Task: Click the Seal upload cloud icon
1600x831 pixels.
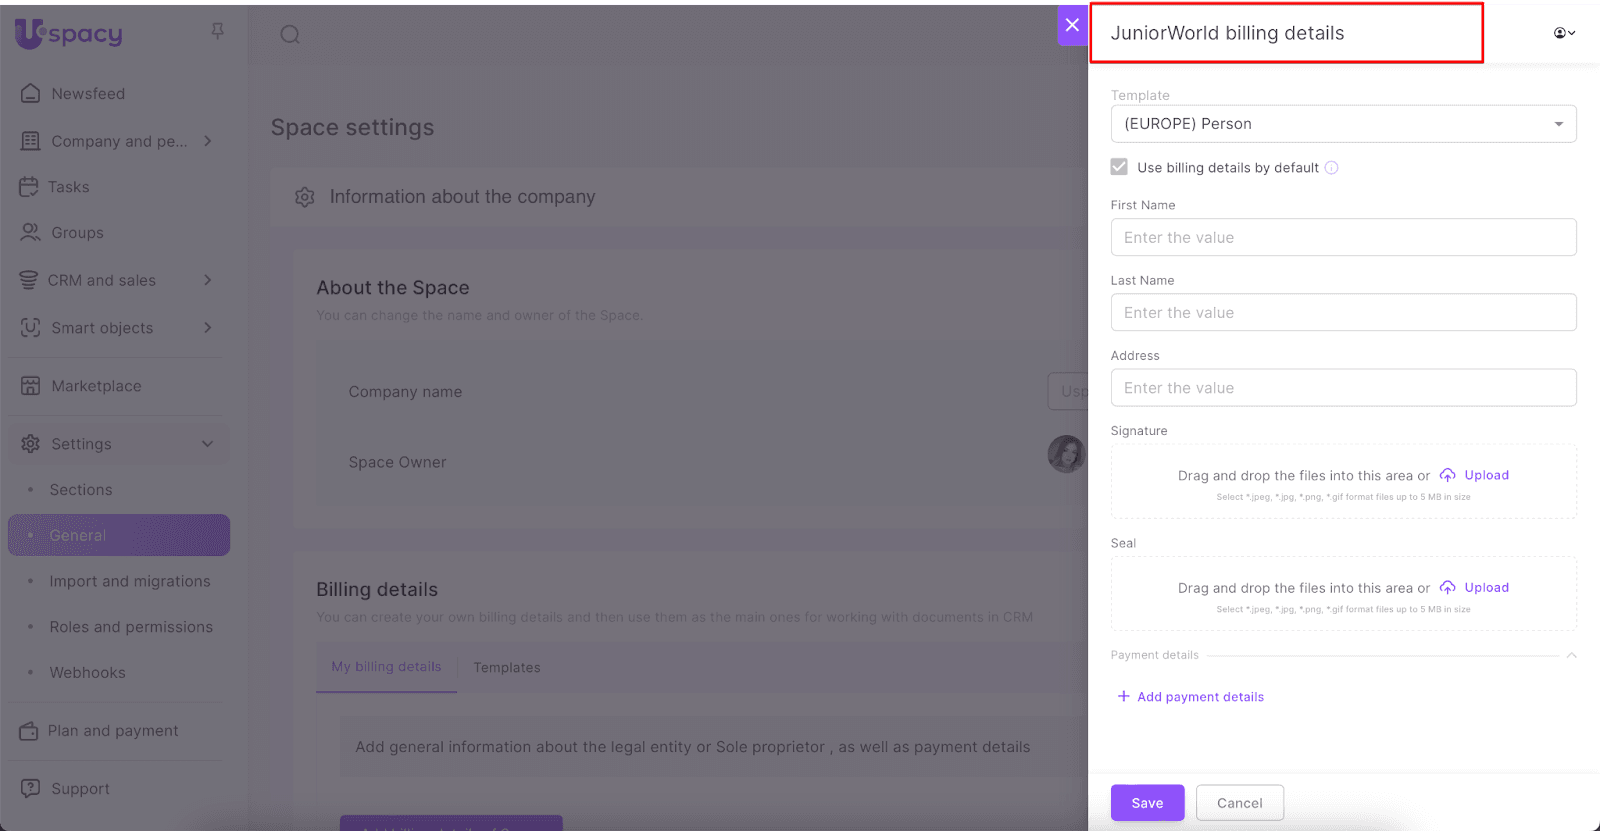Action: 1447,588
